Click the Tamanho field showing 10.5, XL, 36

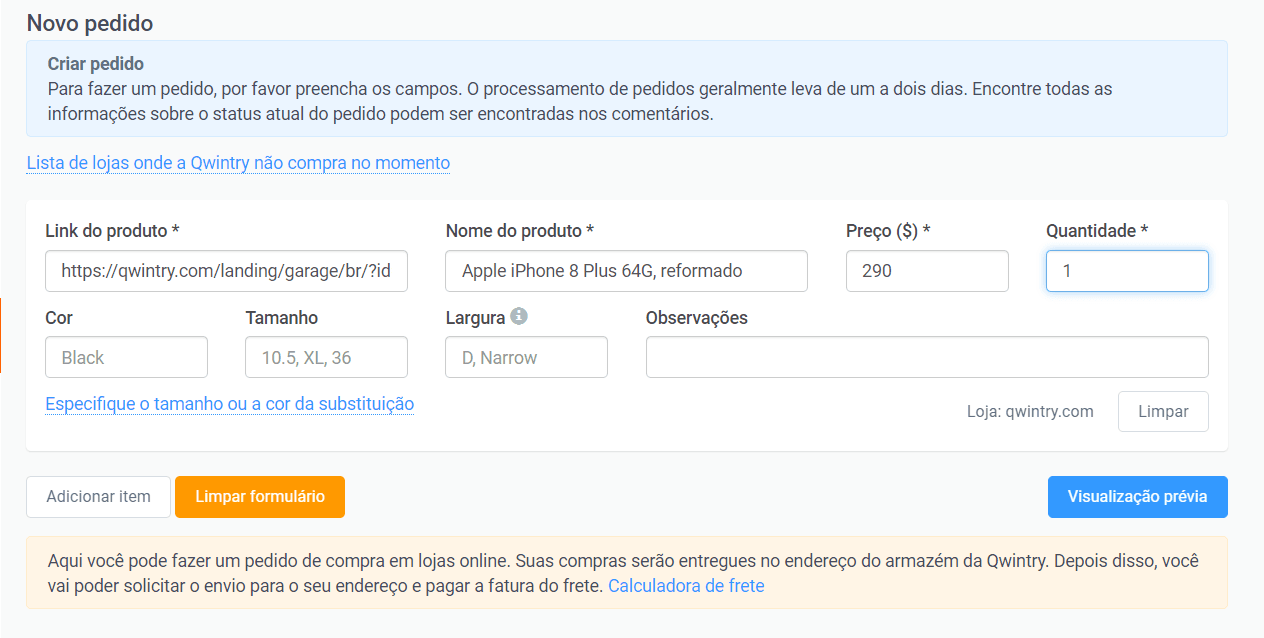click(x=326, y=357)
